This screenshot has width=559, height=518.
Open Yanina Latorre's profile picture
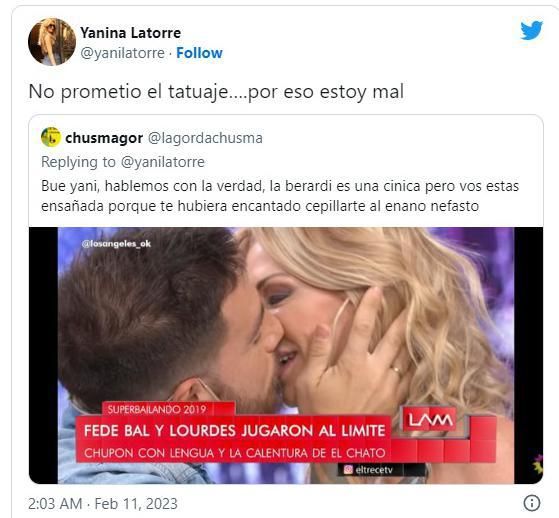point(52,42)
